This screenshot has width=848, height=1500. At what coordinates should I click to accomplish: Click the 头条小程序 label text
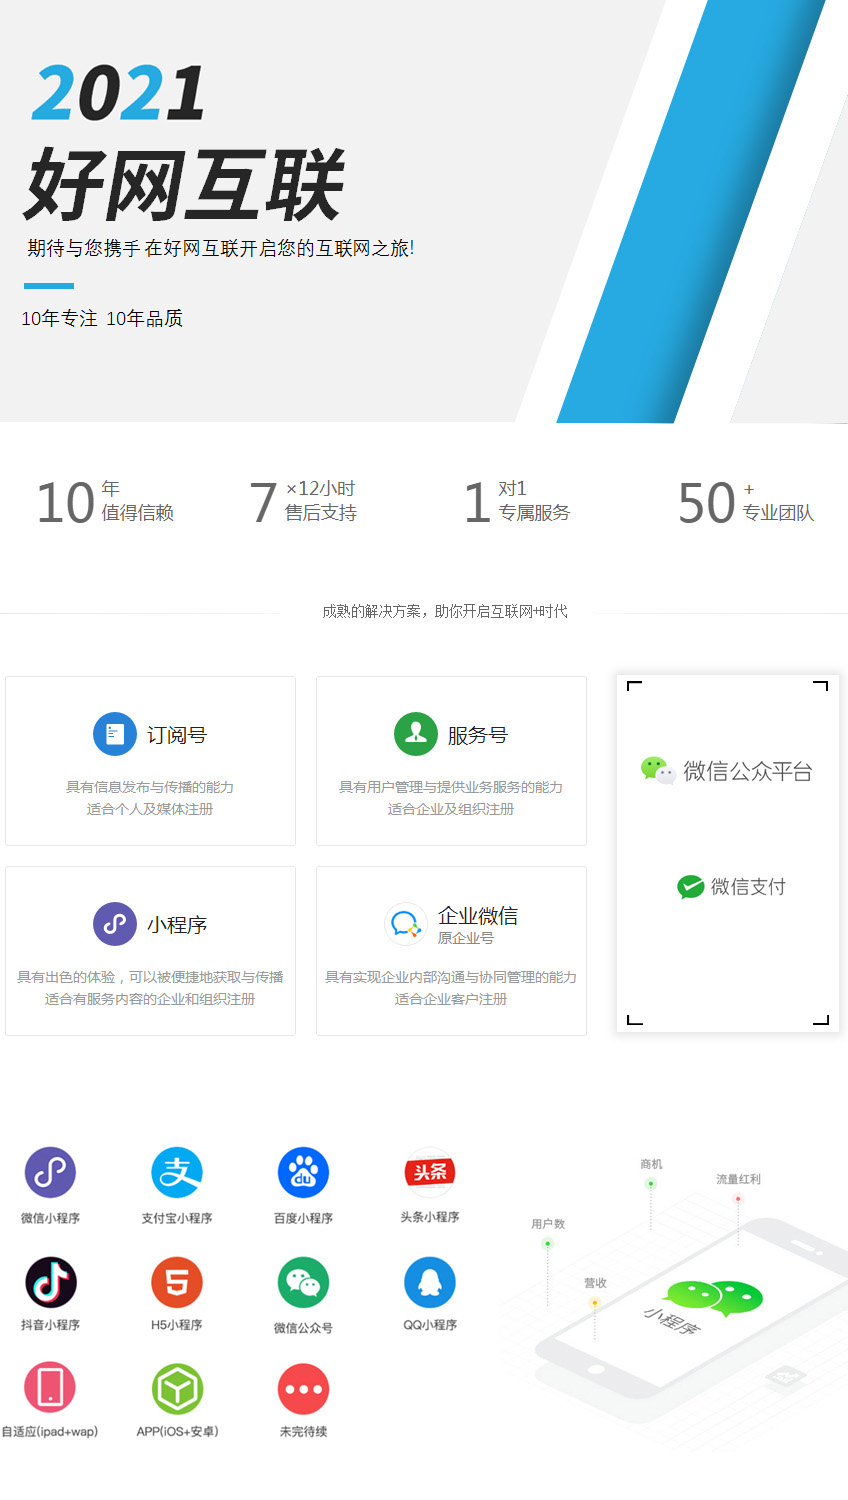(430, 1217)
